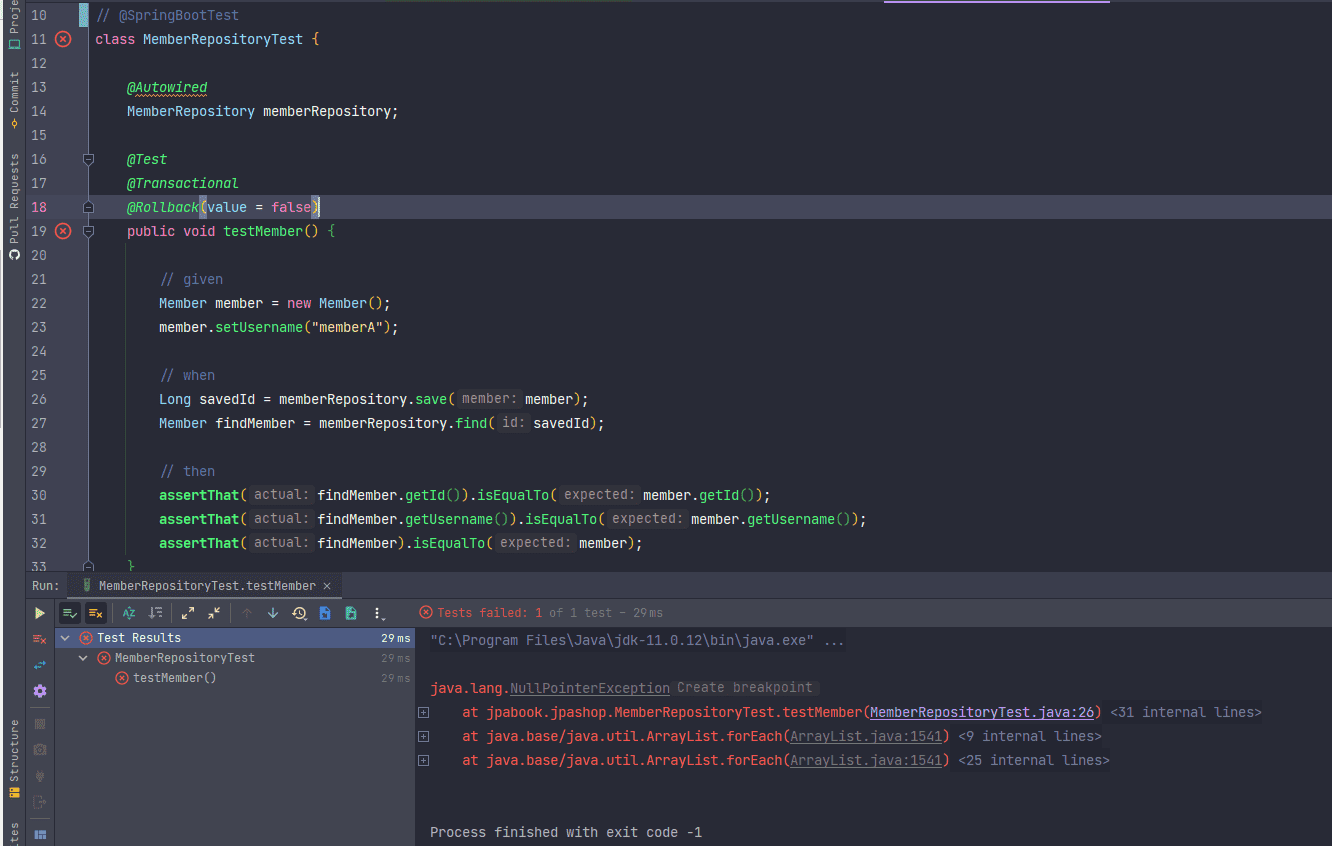Viewport: 1332px width, 846px height.
Task: Rerun the test with the green play icon
Action: (40, 613)
